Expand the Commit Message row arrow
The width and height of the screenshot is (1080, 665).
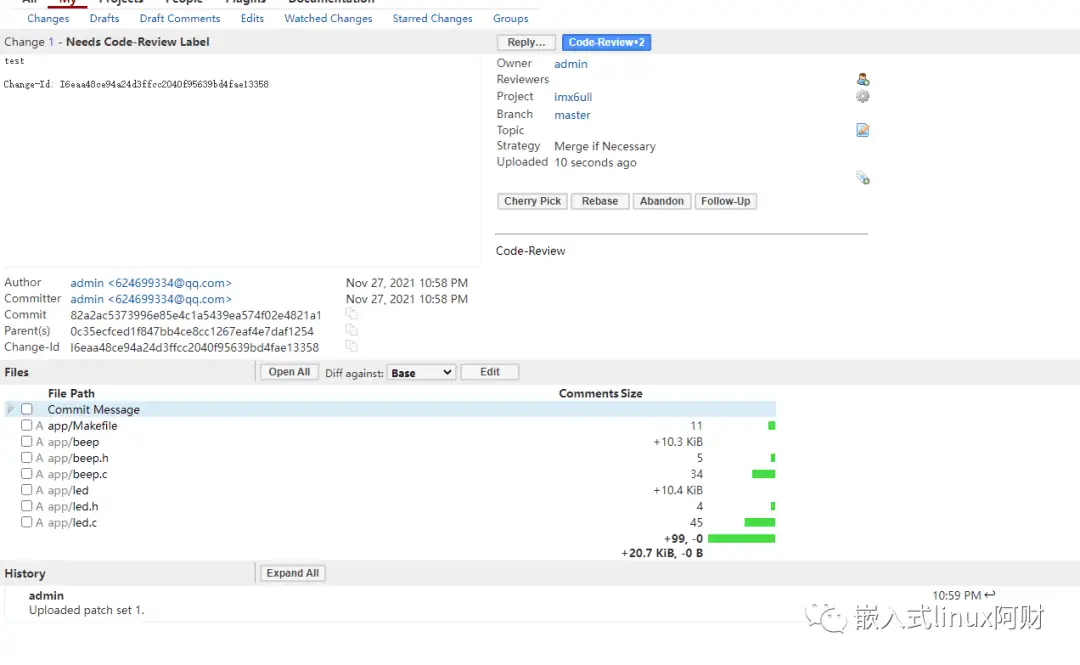11,409
